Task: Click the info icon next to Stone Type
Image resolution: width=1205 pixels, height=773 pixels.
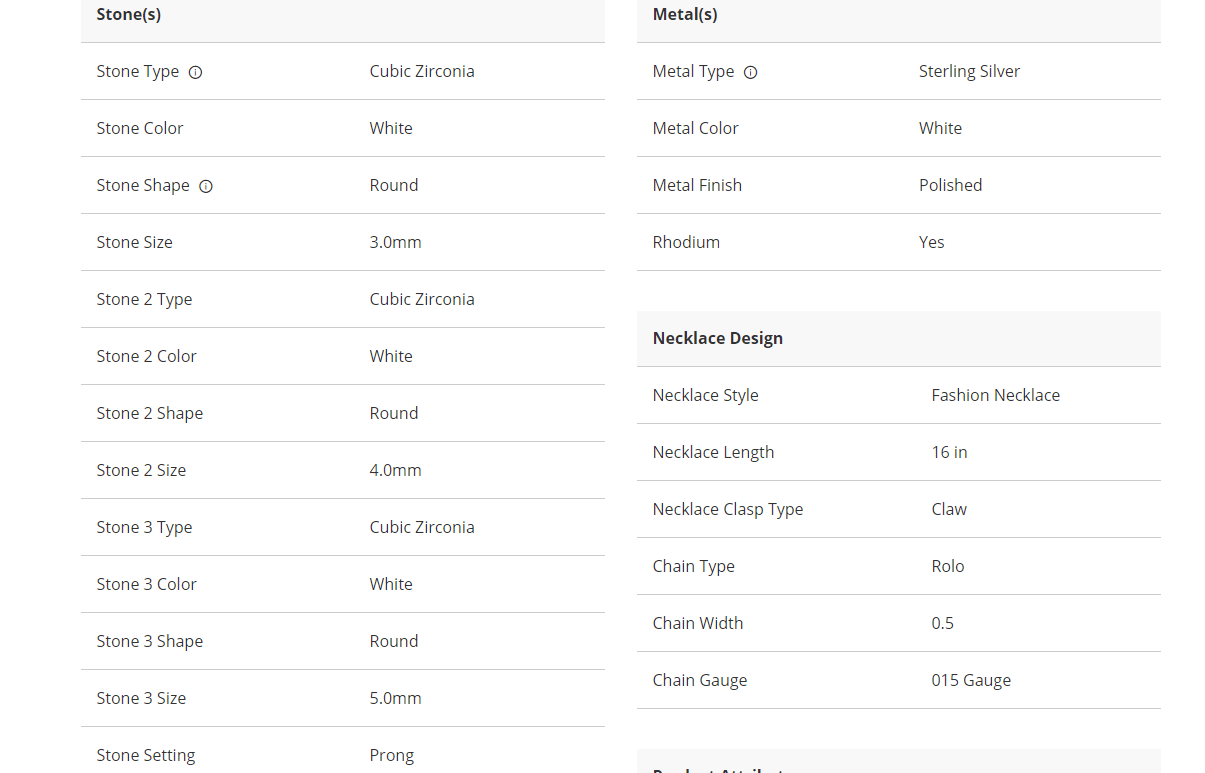Action: pyautogui.click(x=196, y=72)
